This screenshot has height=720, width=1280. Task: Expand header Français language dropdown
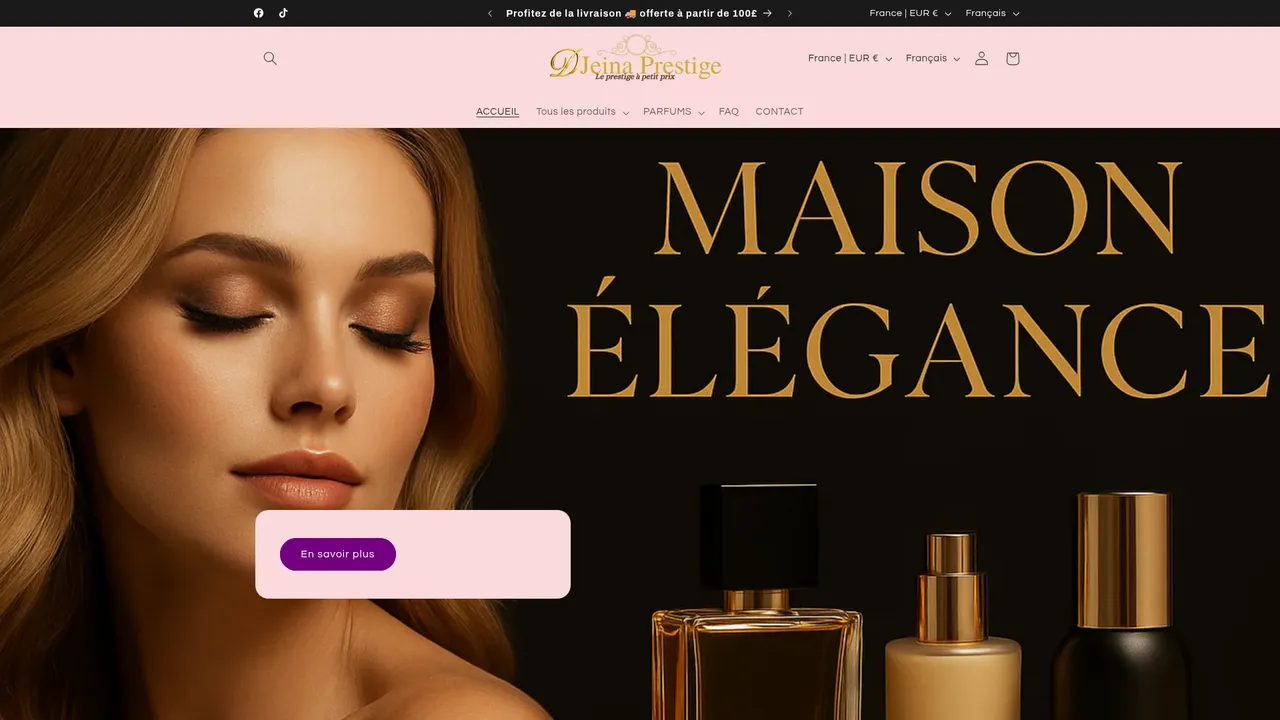(932, 58)
